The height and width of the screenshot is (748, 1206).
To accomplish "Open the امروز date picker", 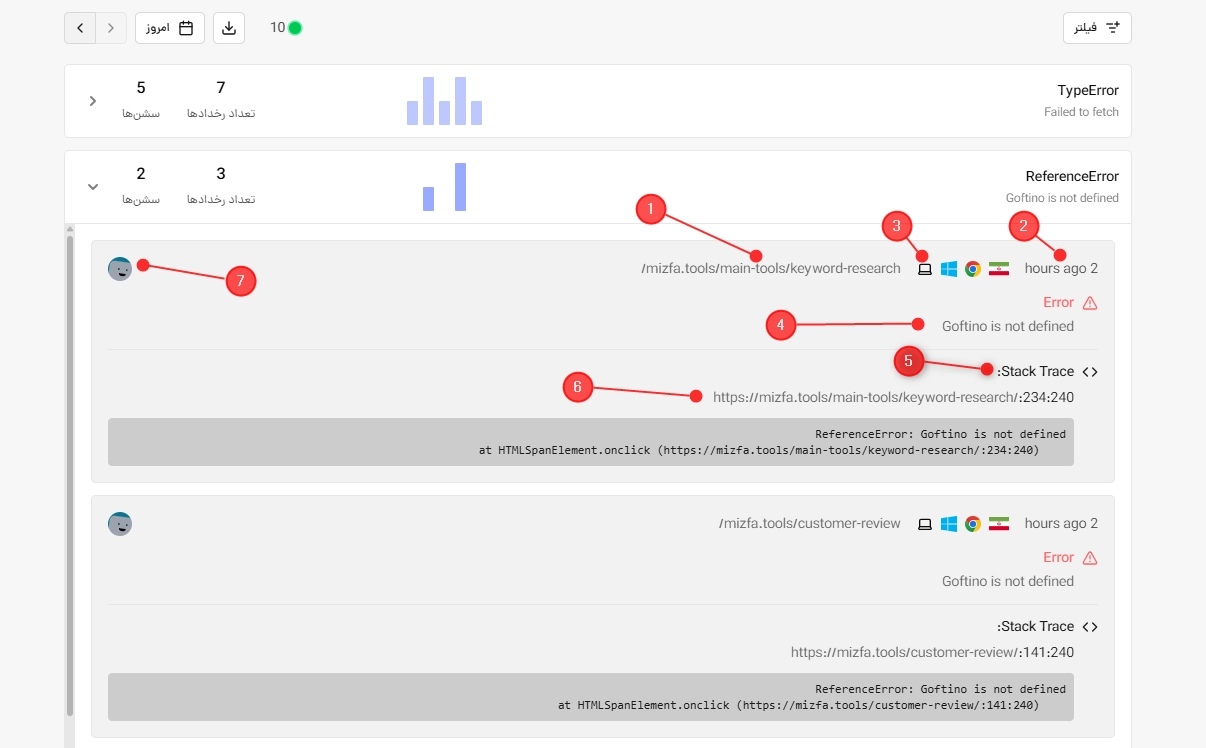I will coord(170,28).
